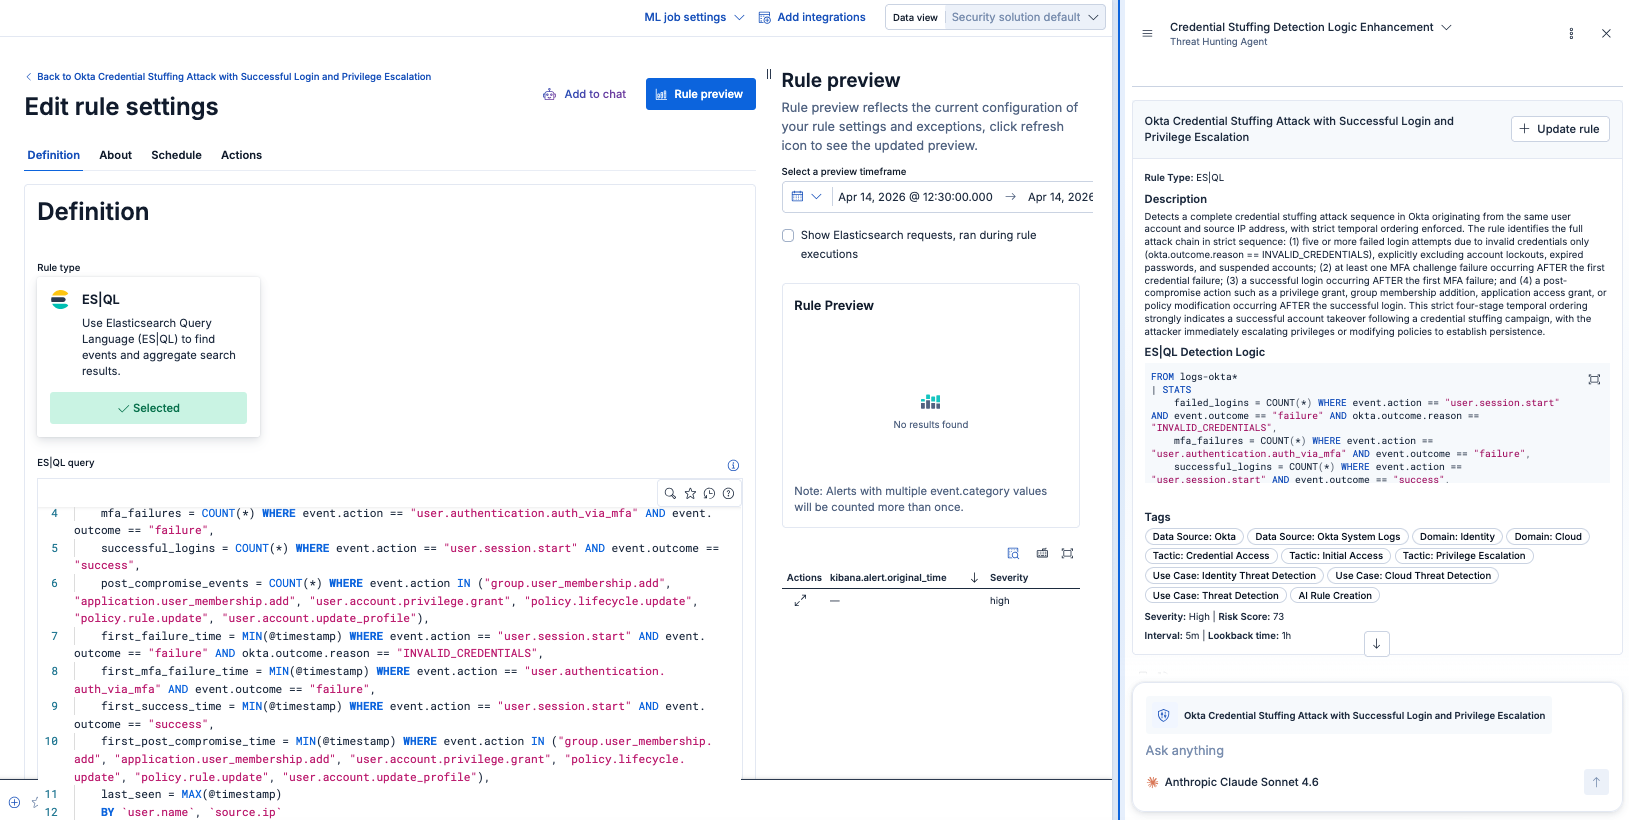Image resolution: width=1629 pixels, height=820 pixels.
Task: Click the Domain: Cloud tag
Action: 1548,537
